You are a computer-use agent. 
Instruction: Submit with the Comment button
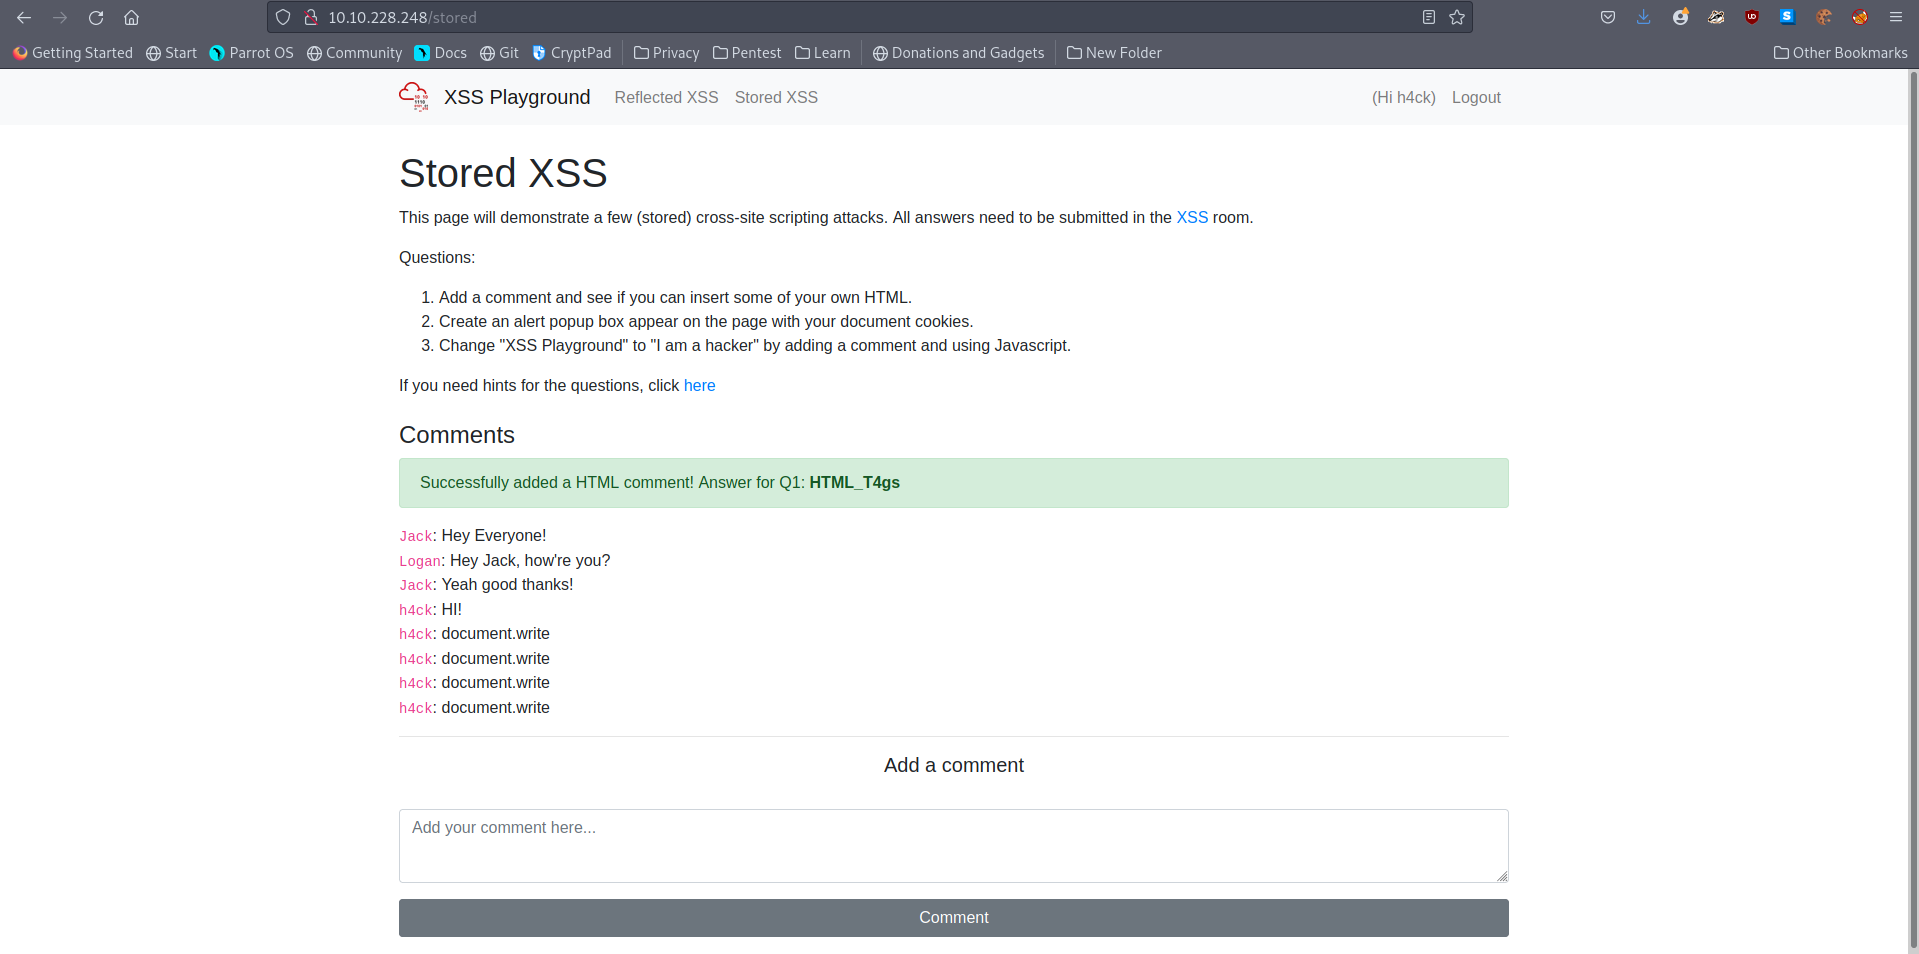(953, 917)
